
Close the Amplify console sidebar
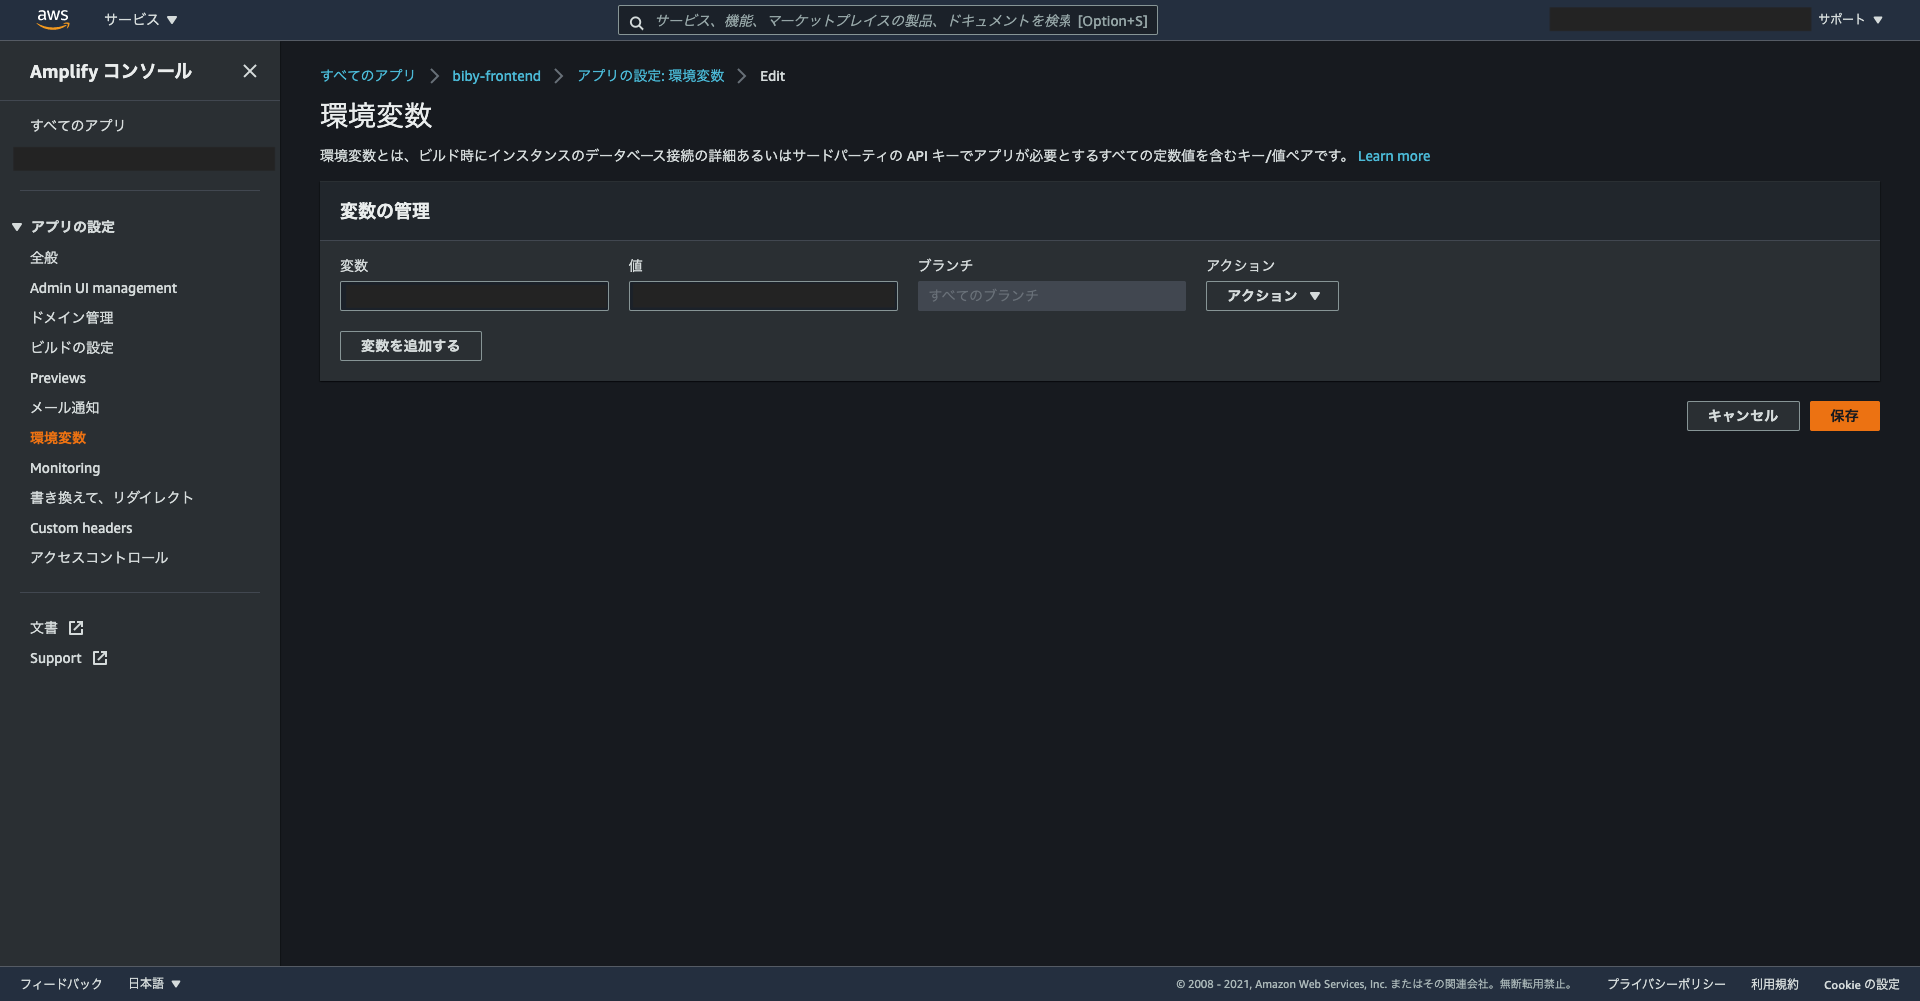point(250,71)
